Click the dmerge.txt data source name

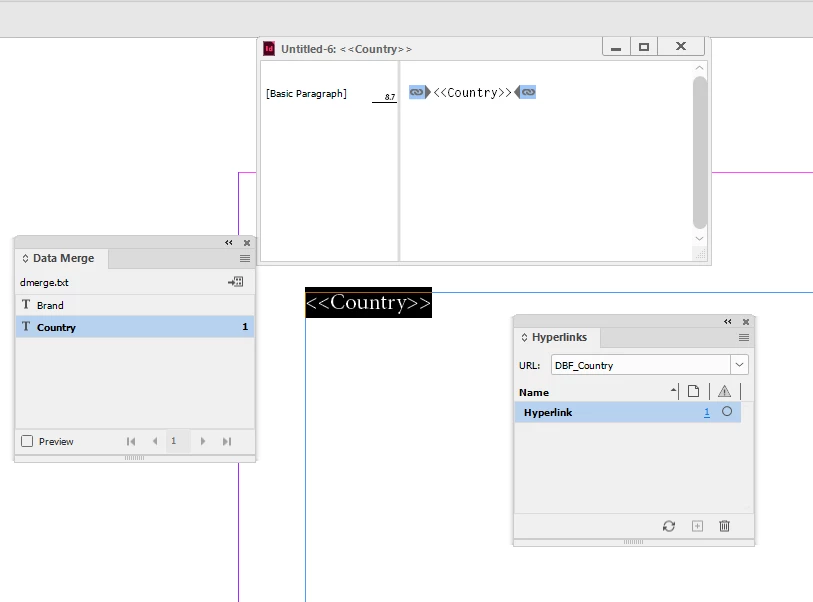(44, 283)
